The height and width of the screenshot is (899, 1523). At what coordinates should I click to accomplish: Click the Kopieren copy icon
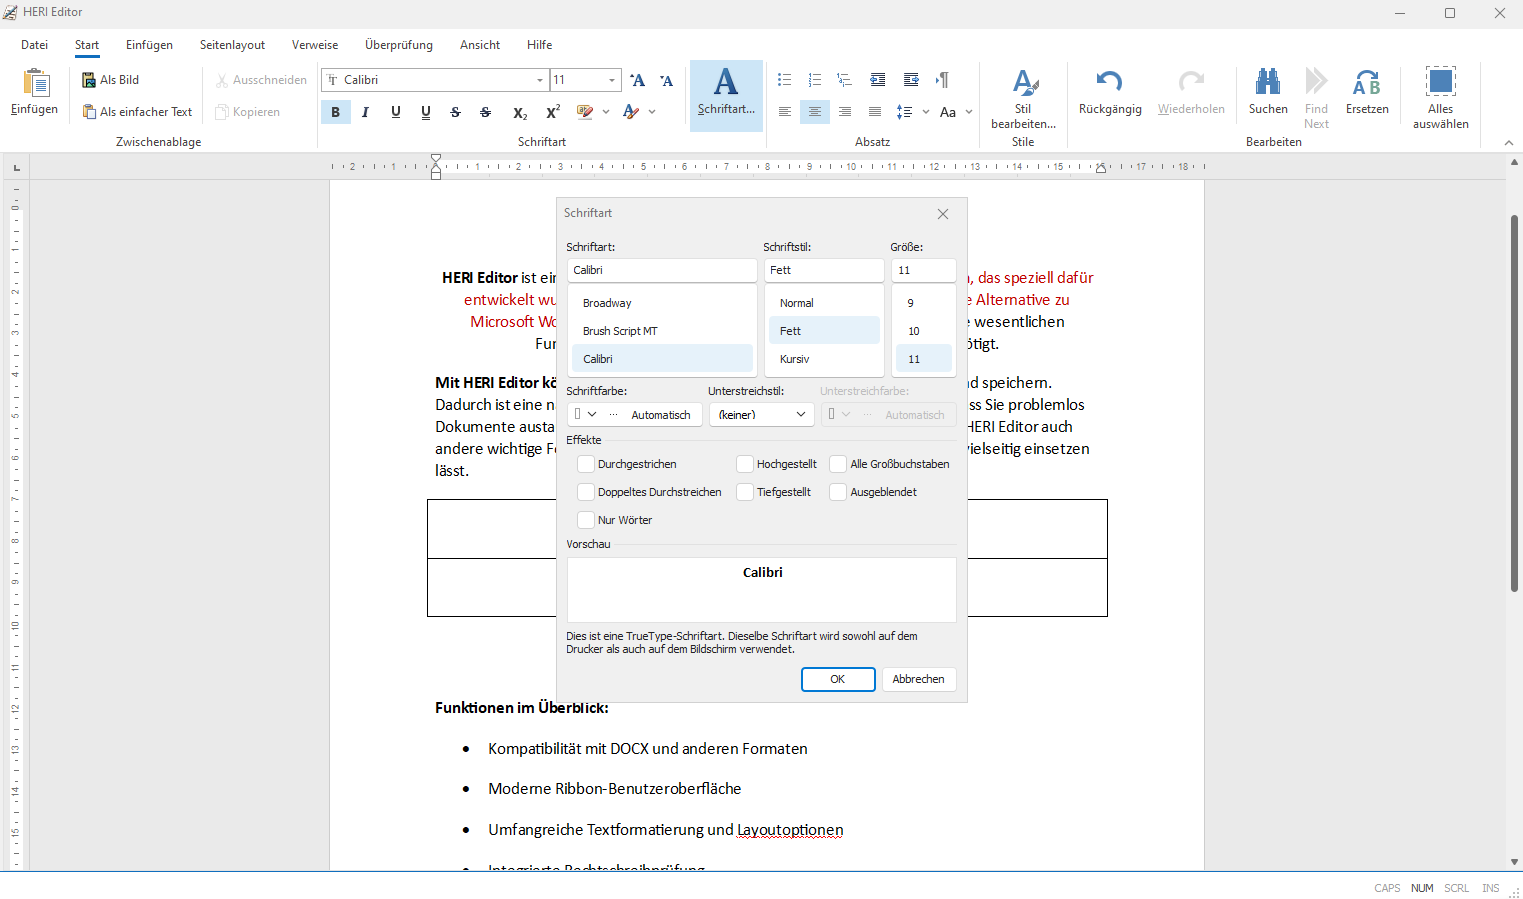point(222,112)
